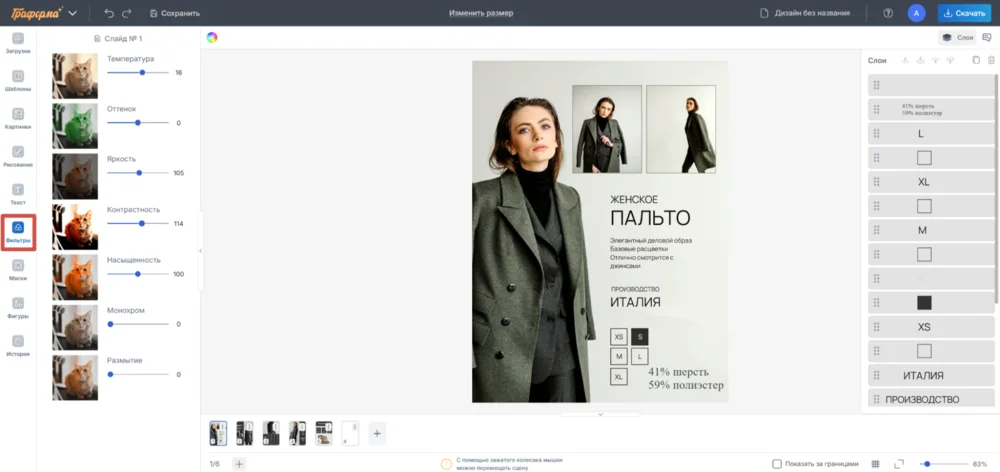Click the Скачать download button
The image size is (1000, 472).
click(x=963, y=13)
